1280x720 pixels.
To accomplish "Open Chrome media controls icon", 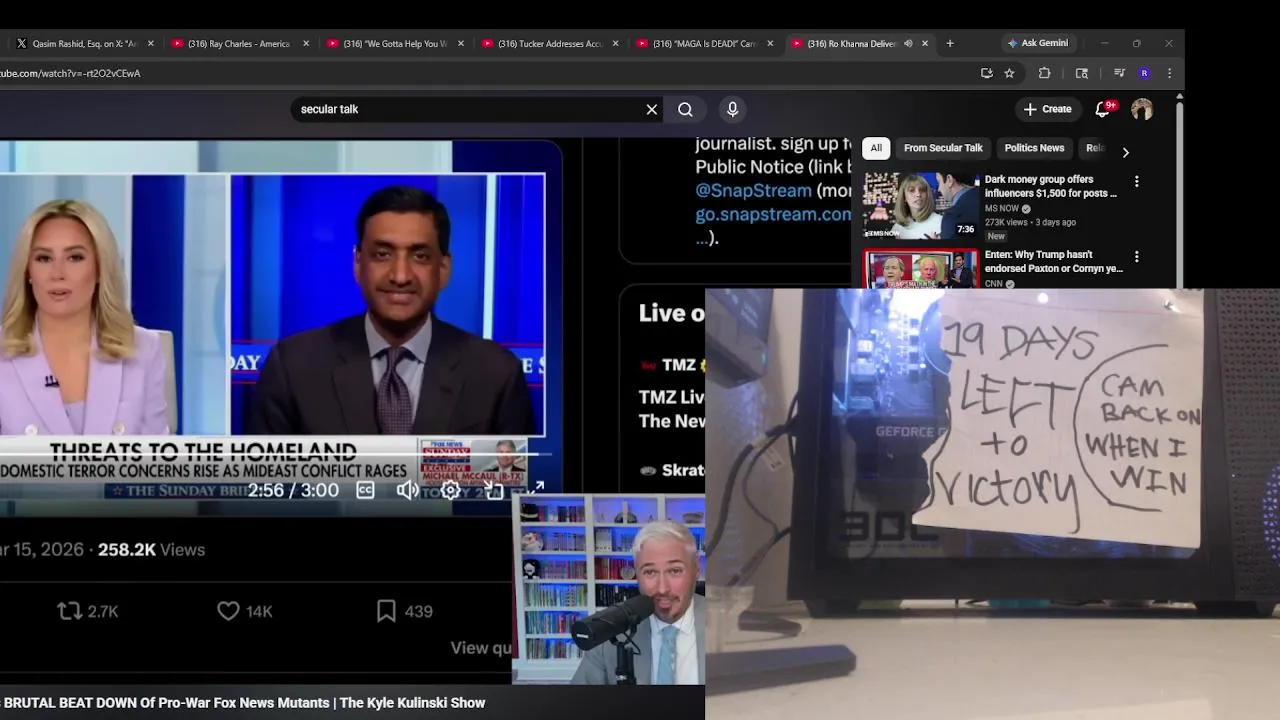I will pos(1119,73).
